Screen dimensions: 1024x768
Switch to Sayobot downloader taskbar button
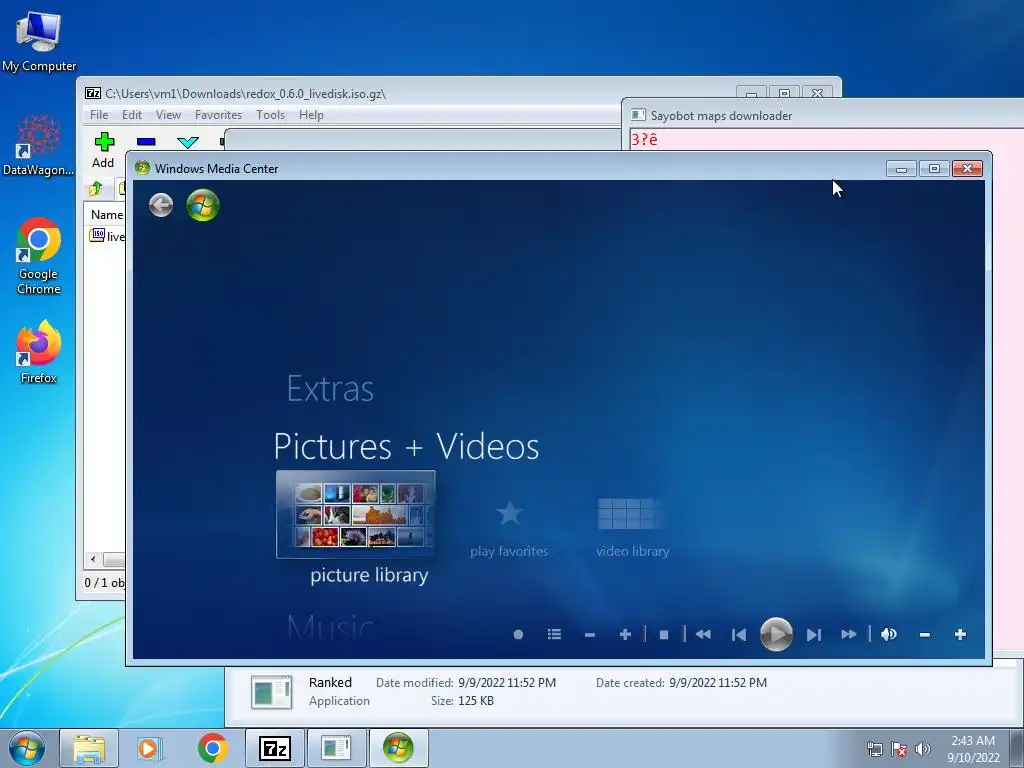coord(336,748)
